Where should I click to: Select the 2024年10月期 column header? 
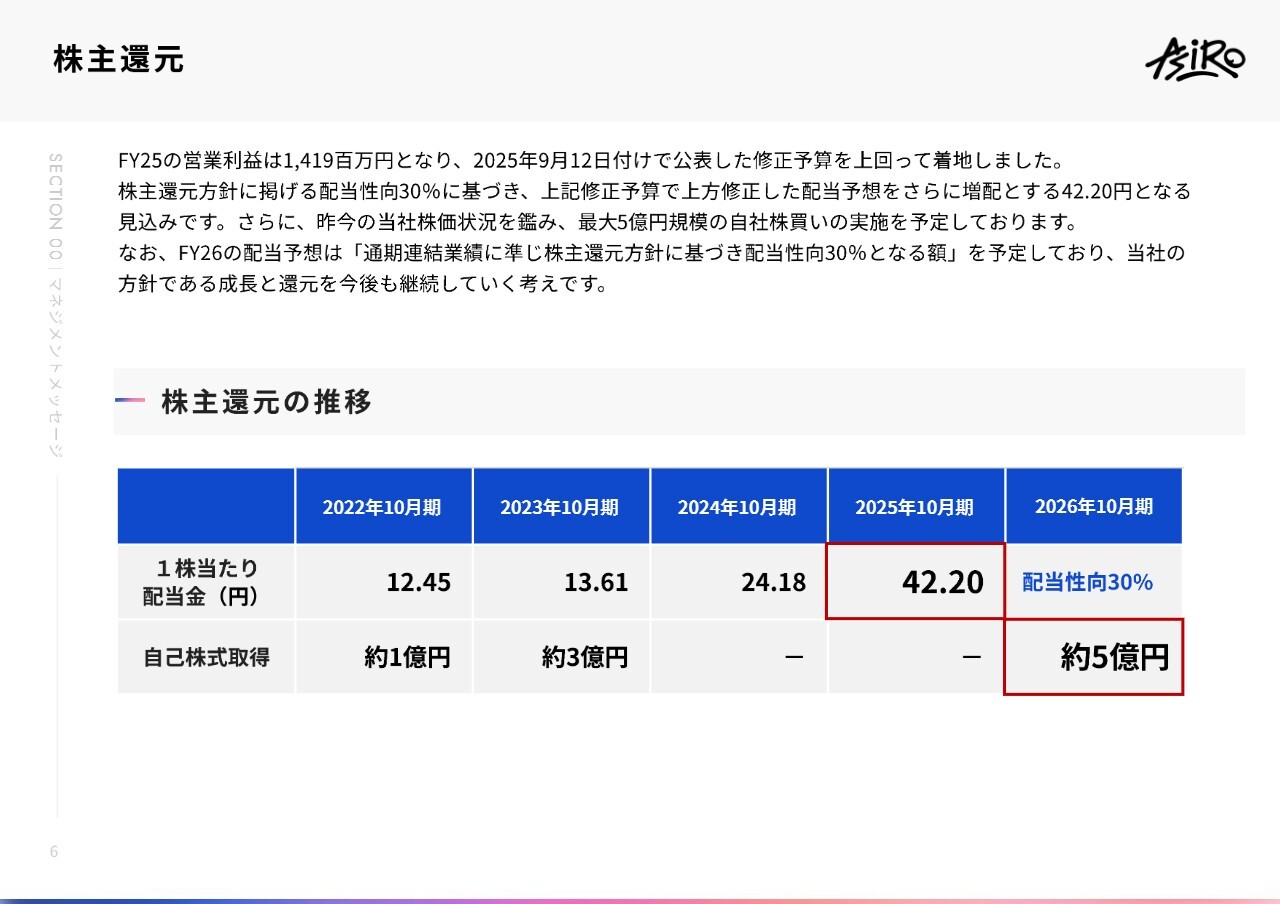tap(738, 507)
